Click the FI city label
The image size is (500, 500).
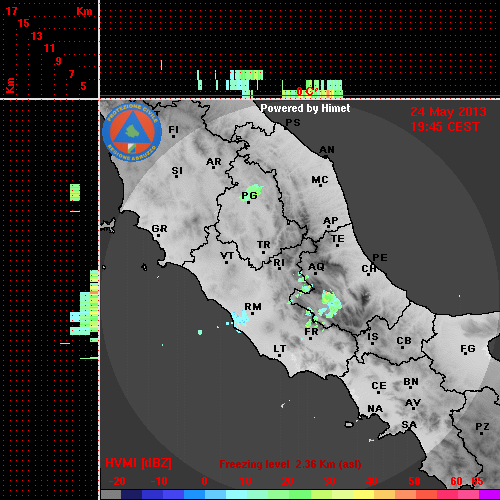(x=173, y=130)
